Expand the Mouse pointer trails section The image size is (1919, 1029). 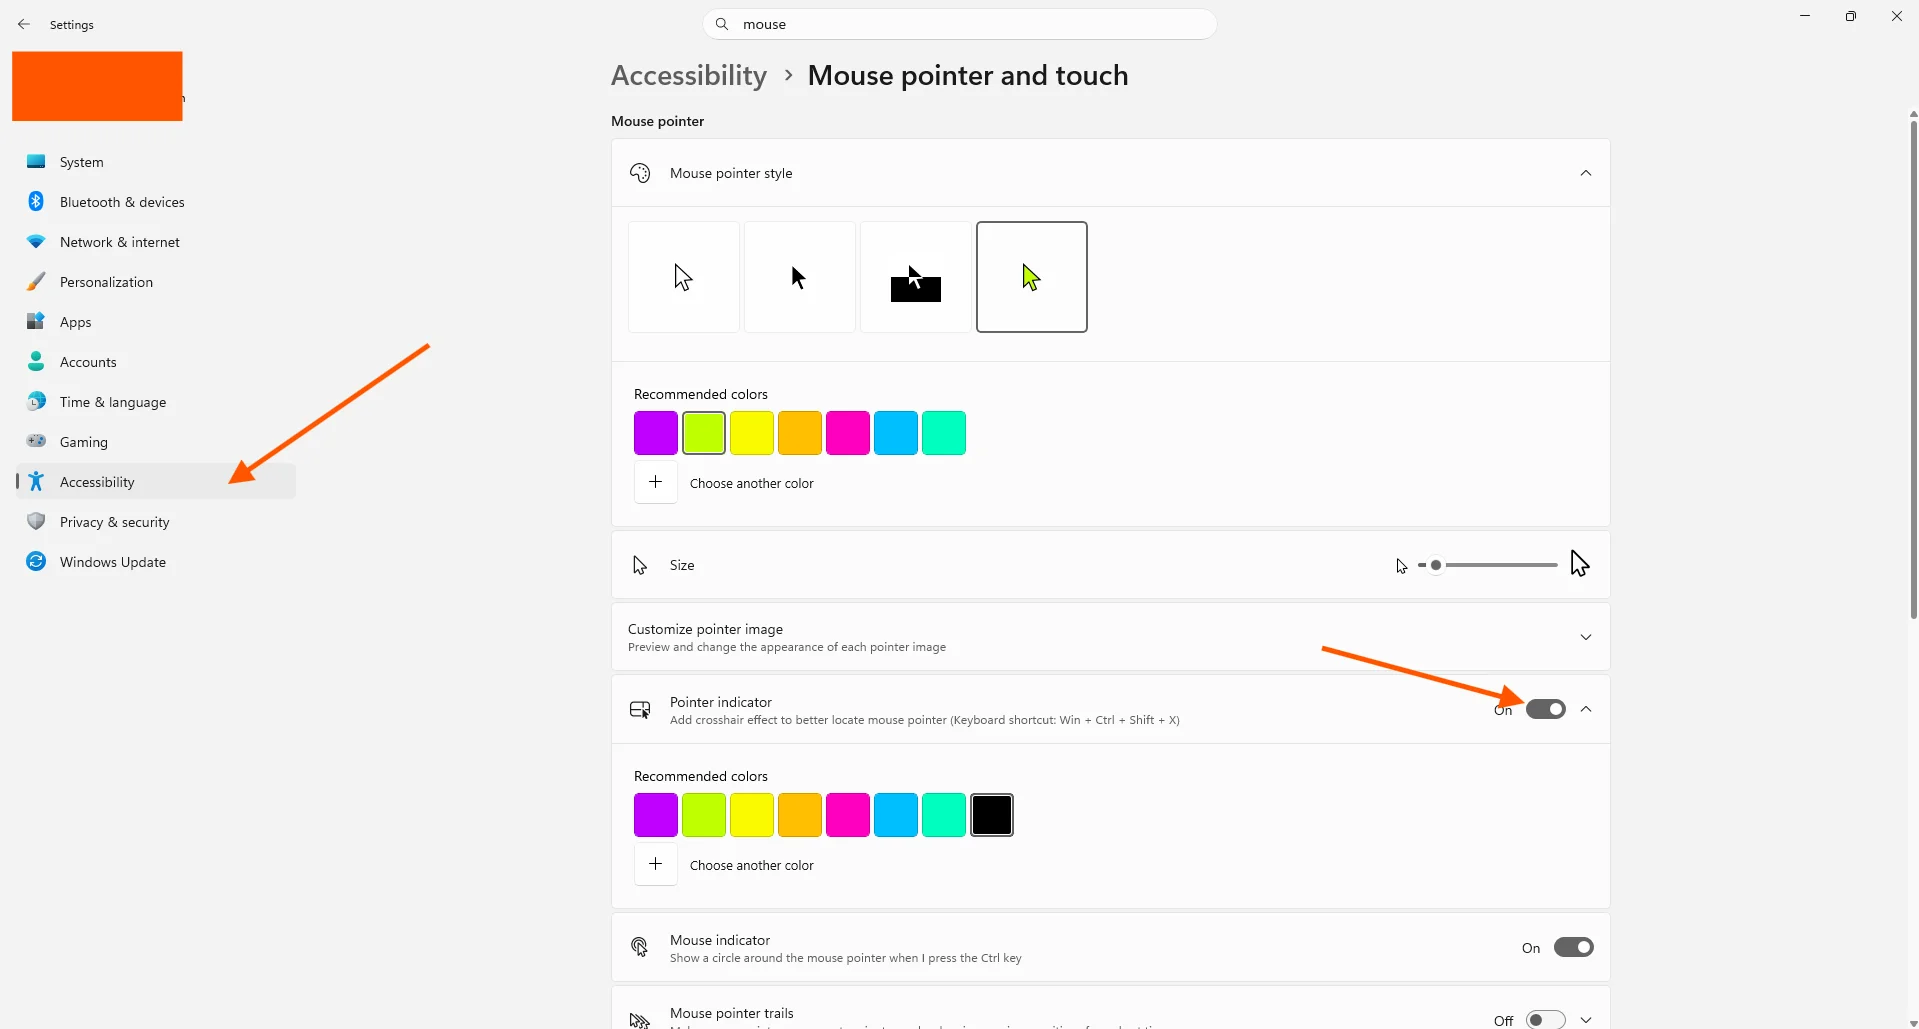(1586, 1020)
